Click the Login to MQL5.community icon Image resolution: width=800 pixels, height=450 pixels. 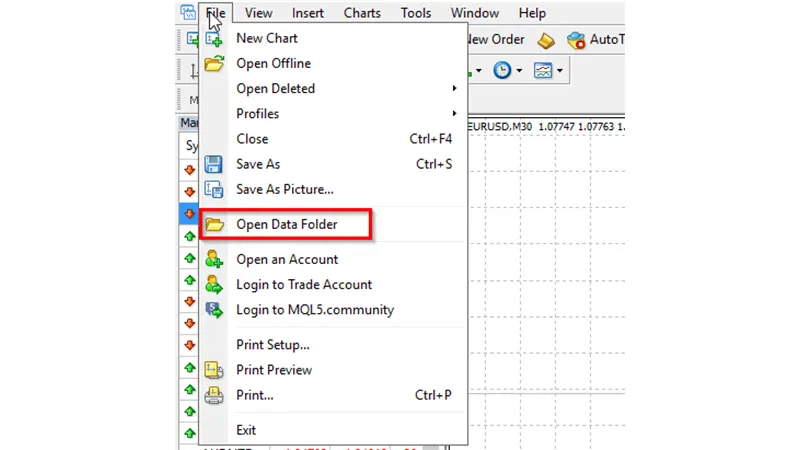coord(214,310)
